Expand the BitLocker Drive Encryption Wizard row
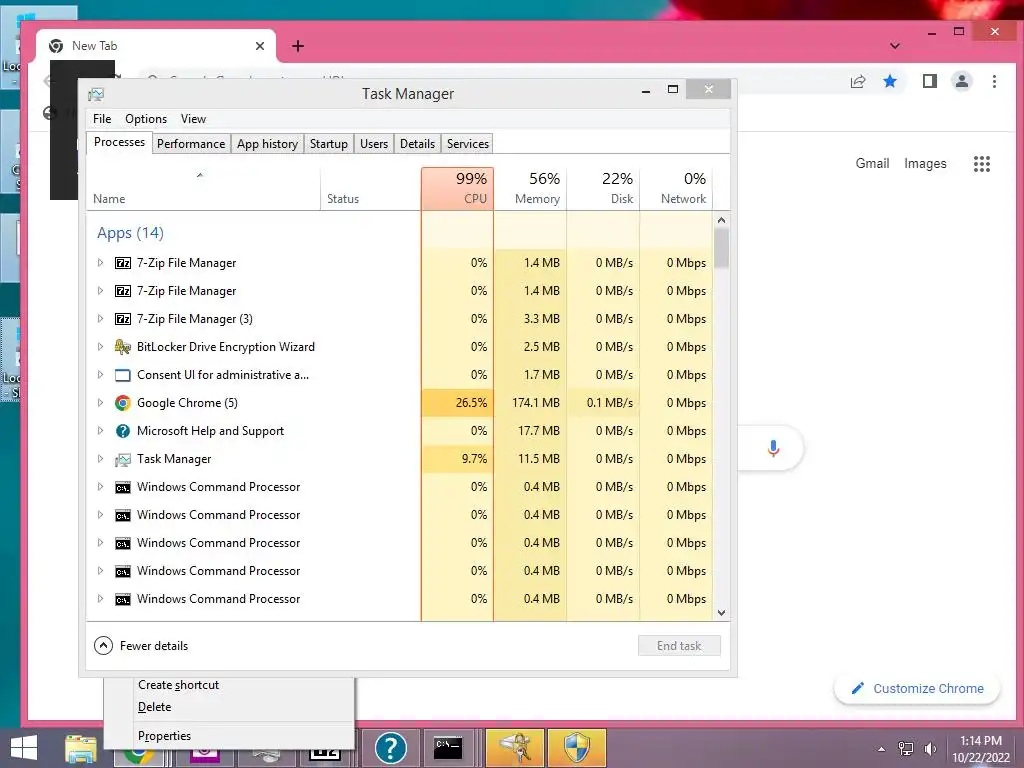1024x768 pixels. pyautogui.click(x=100, y=347)
